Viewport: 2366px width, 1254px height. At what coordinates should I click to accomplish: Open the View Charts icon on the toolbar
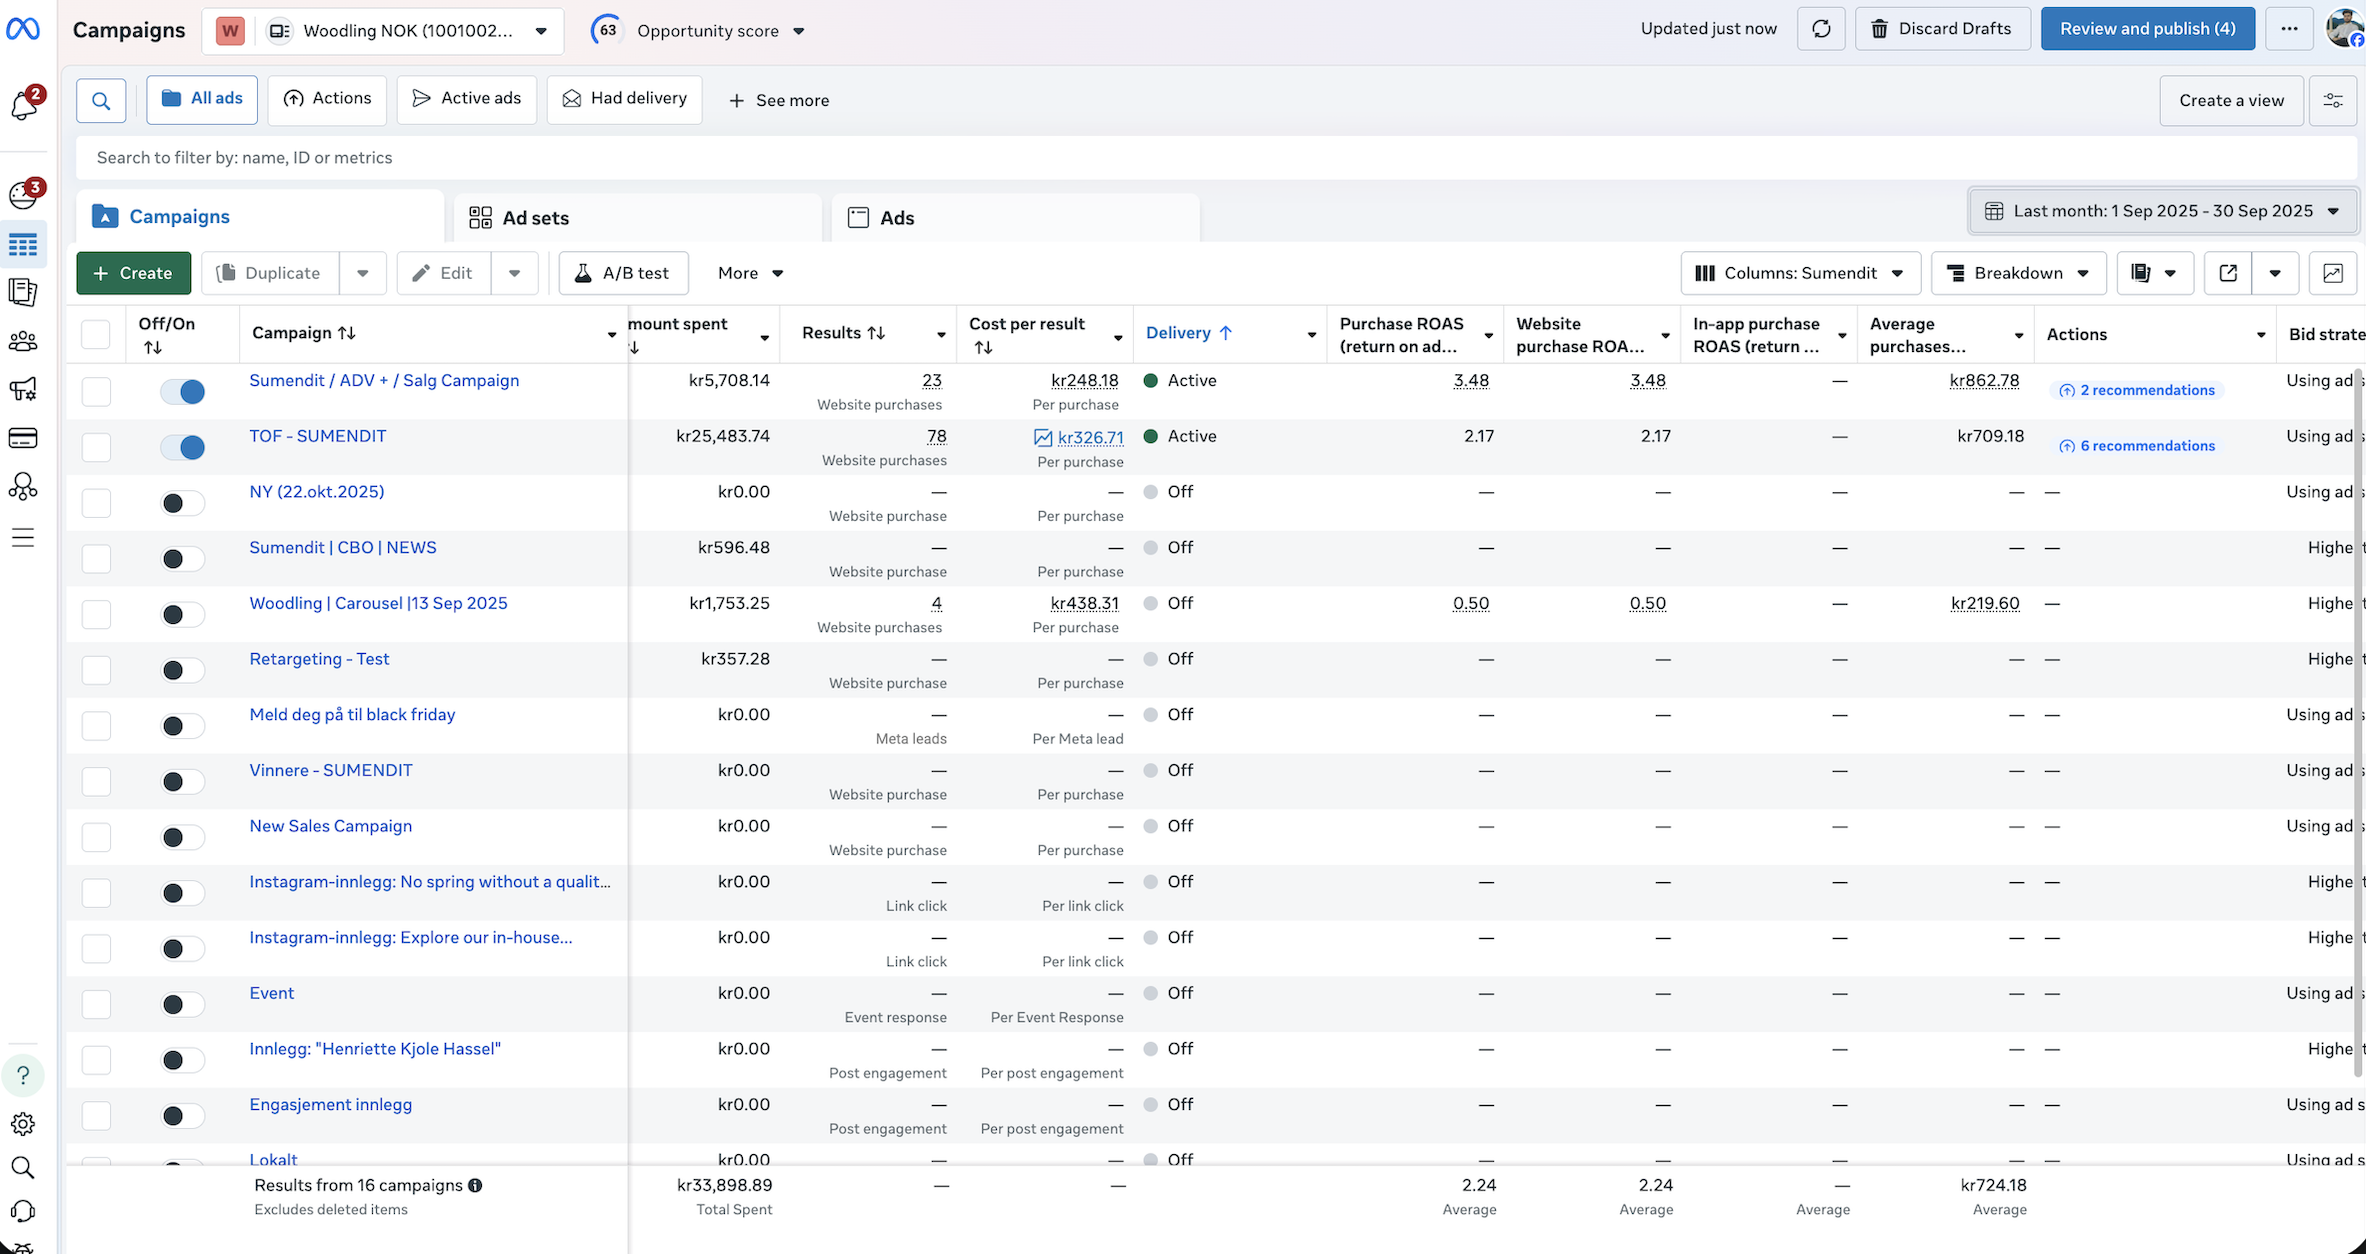tap(2333, 273)
